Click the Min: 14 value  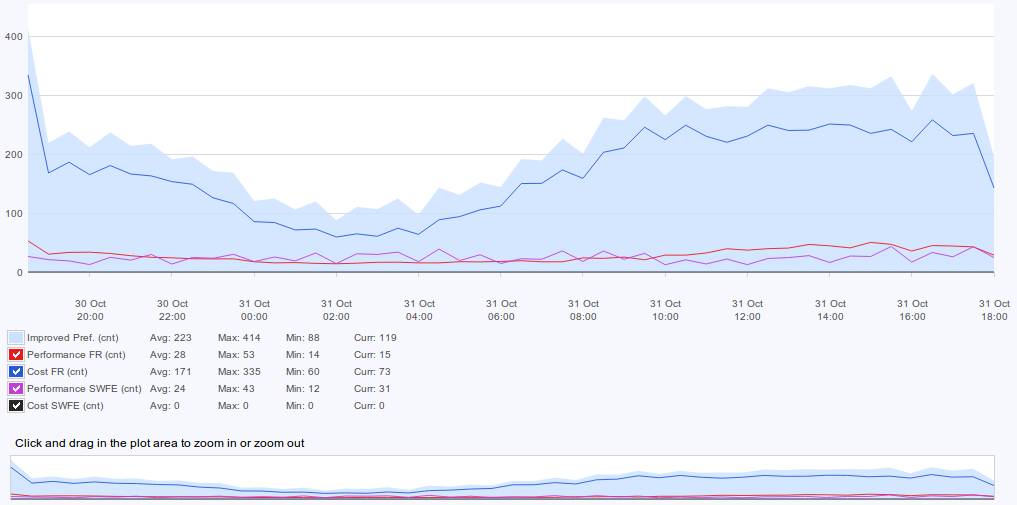click(302, 355)
